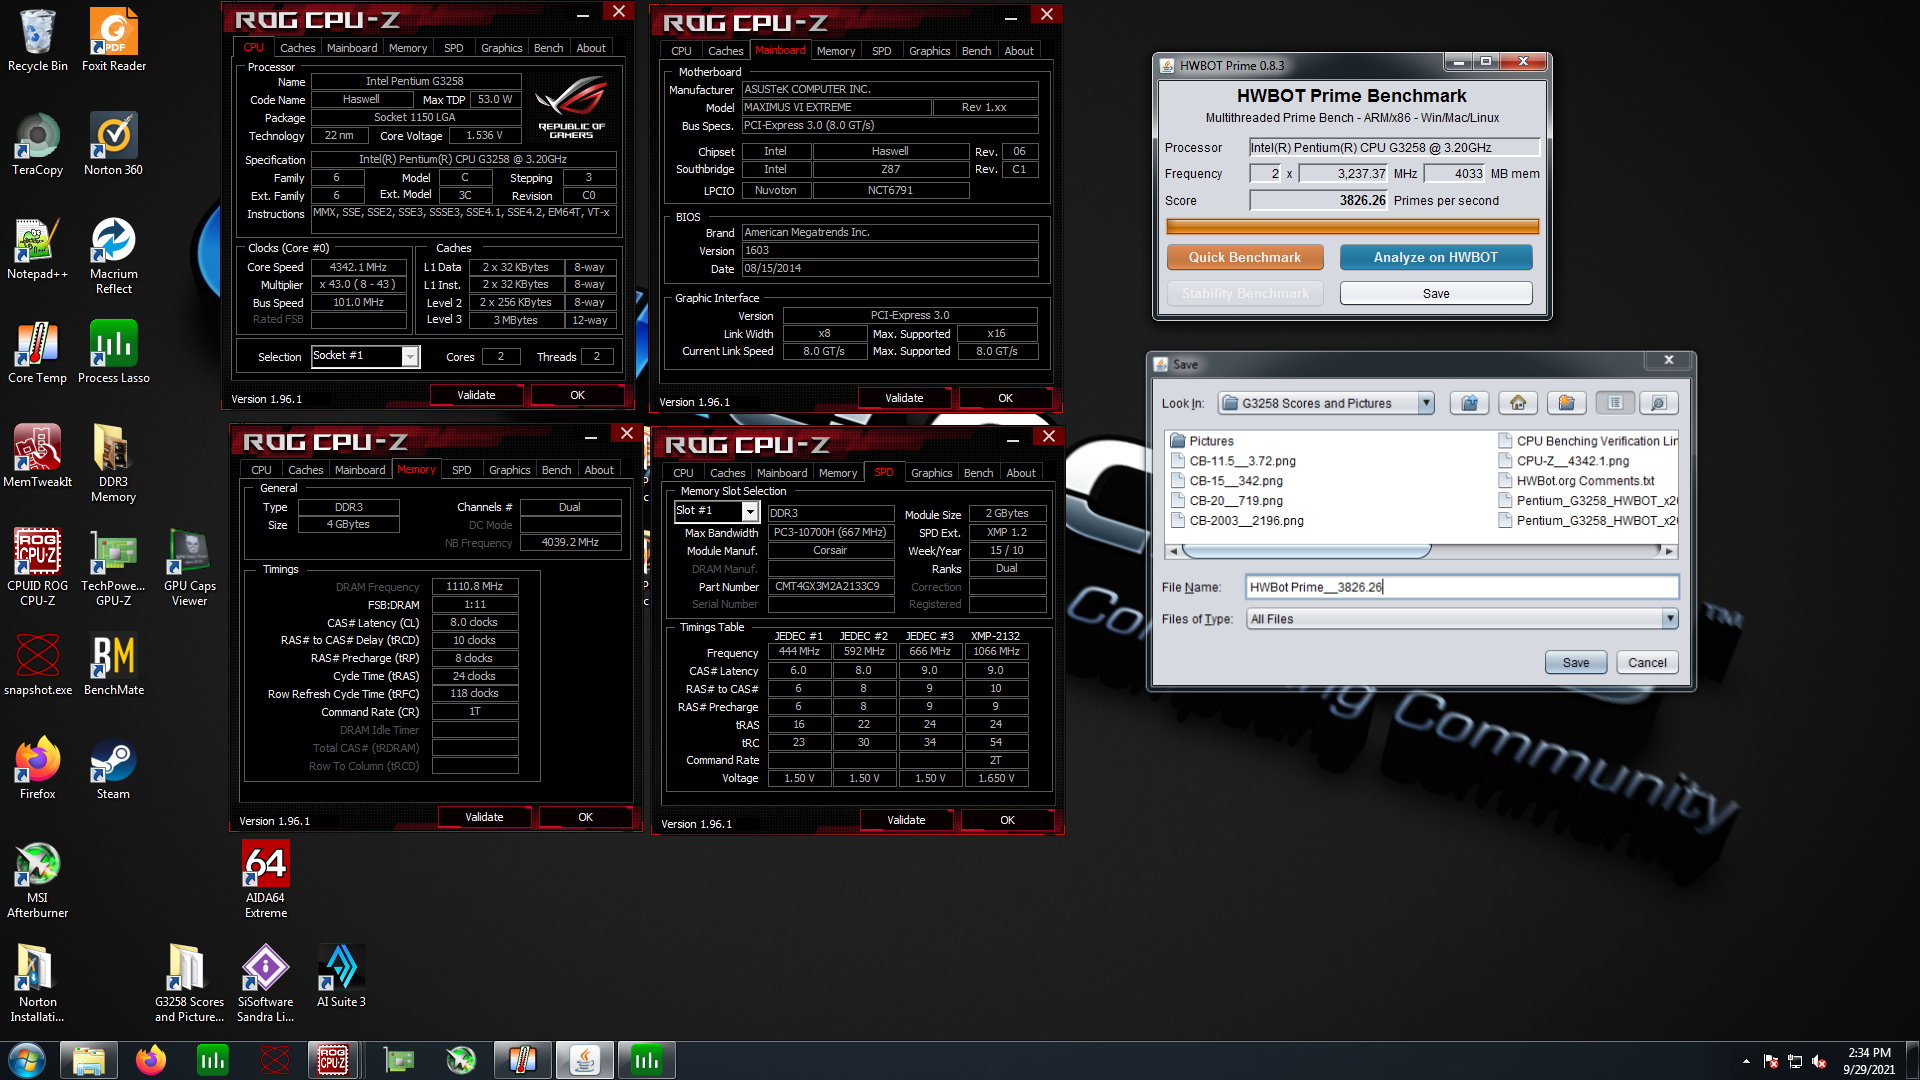Open the Socket #1 selection dropdown
Image resolution: width=1920 pixels, height=1080 pixels.
point(410,357)
